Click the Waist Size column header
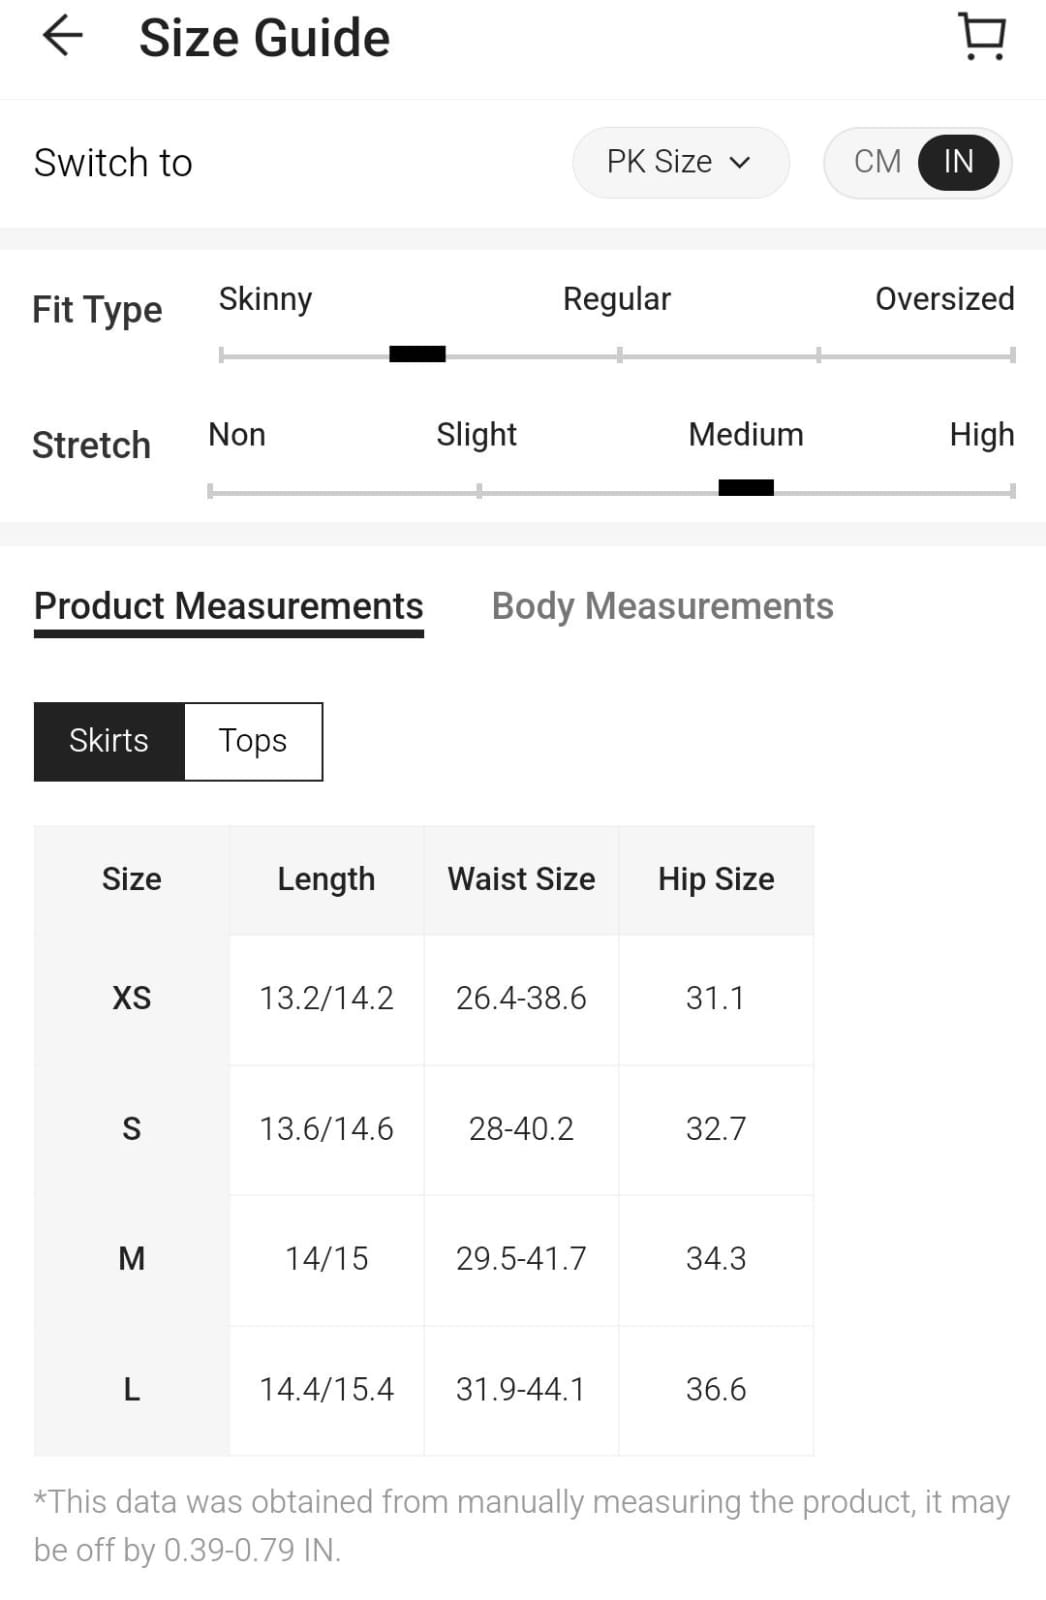This screenshot has width=1046, height=1600. pyautogui.click(x=521, y=879)
